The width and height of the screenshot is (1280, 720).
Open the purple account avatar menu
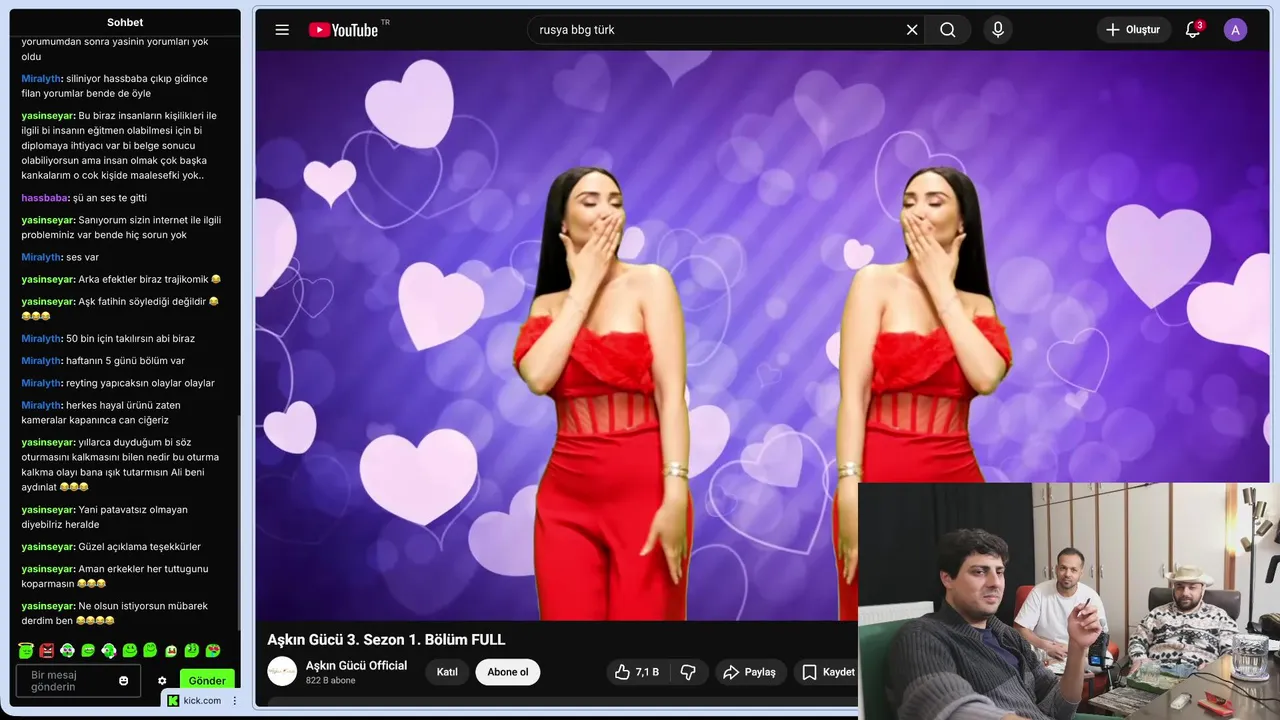[1236, 30]
